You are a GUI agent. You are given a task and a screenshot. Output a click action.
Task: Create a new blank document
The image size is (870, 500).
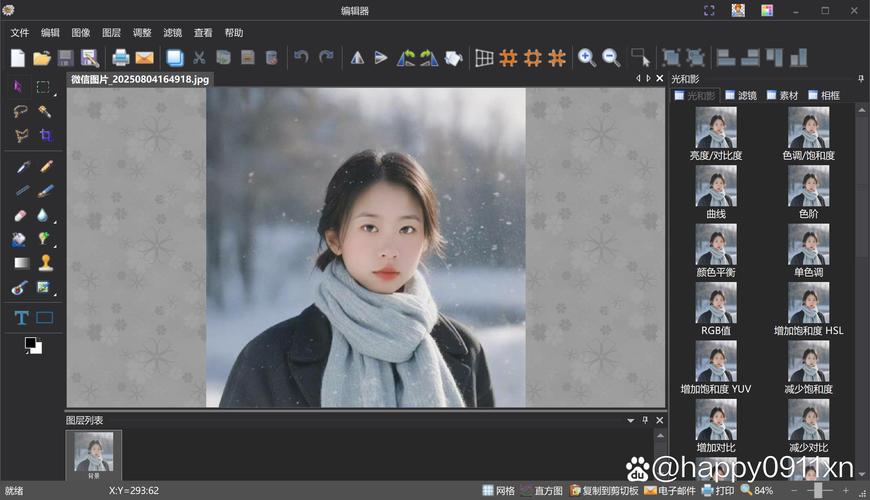18,58
